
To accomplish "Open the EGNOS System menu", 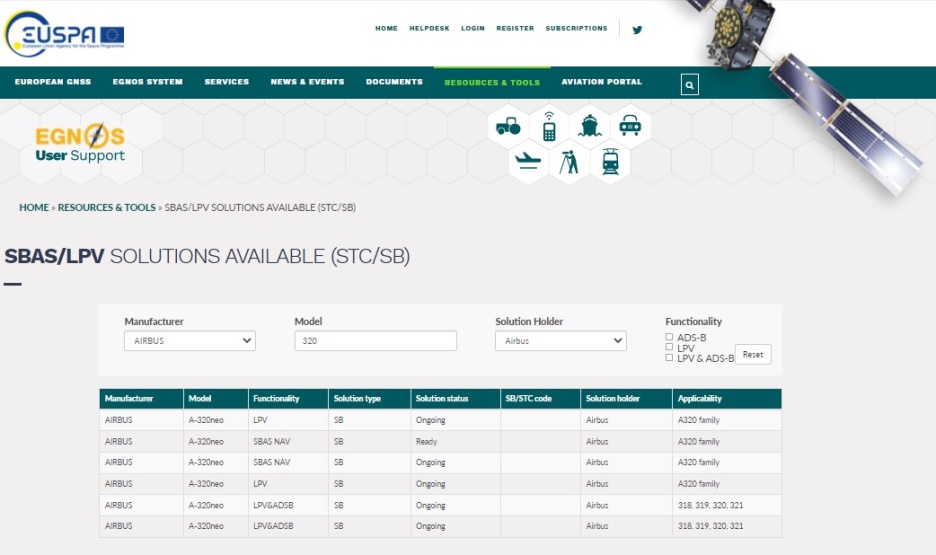I will (147, 82).
